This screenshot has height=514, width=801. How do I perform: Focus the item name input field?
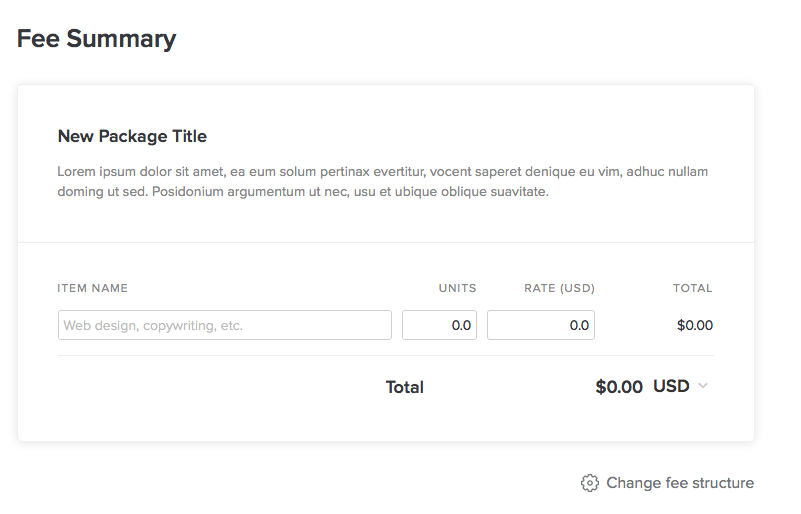pos(225,325)
